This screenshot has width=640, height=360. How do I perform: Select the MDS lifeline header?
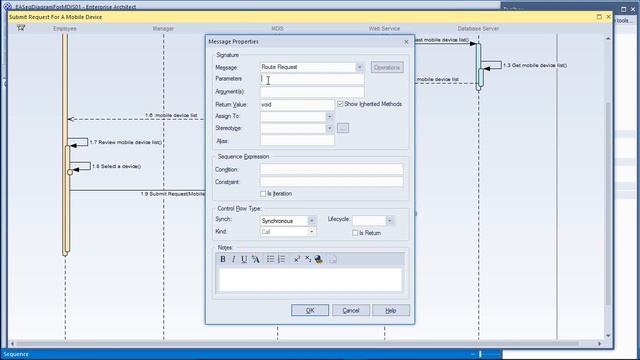coord(277,29)
